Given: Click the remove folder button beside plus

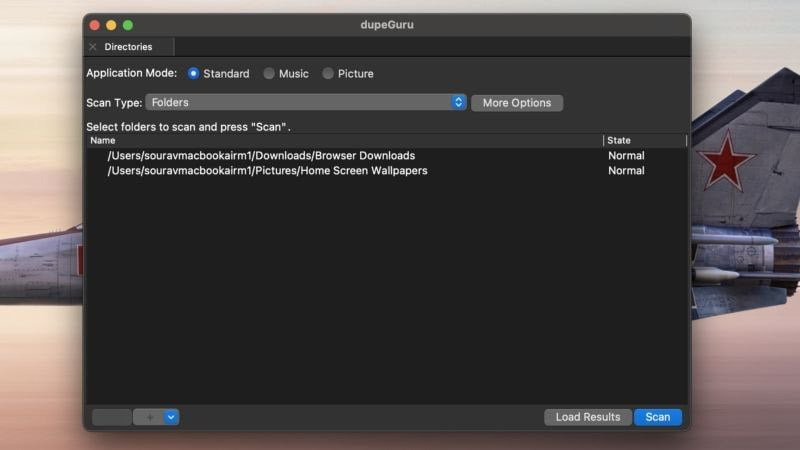Looking at the screenshot, I should point(112,417).
